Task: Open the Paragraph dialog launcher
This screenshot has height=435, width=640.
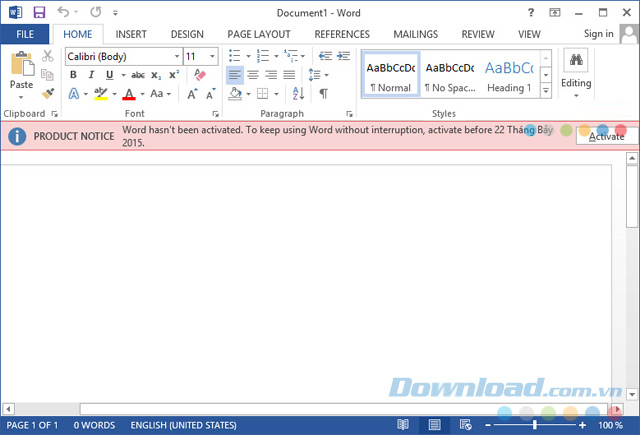Action: tap(349, 114)
